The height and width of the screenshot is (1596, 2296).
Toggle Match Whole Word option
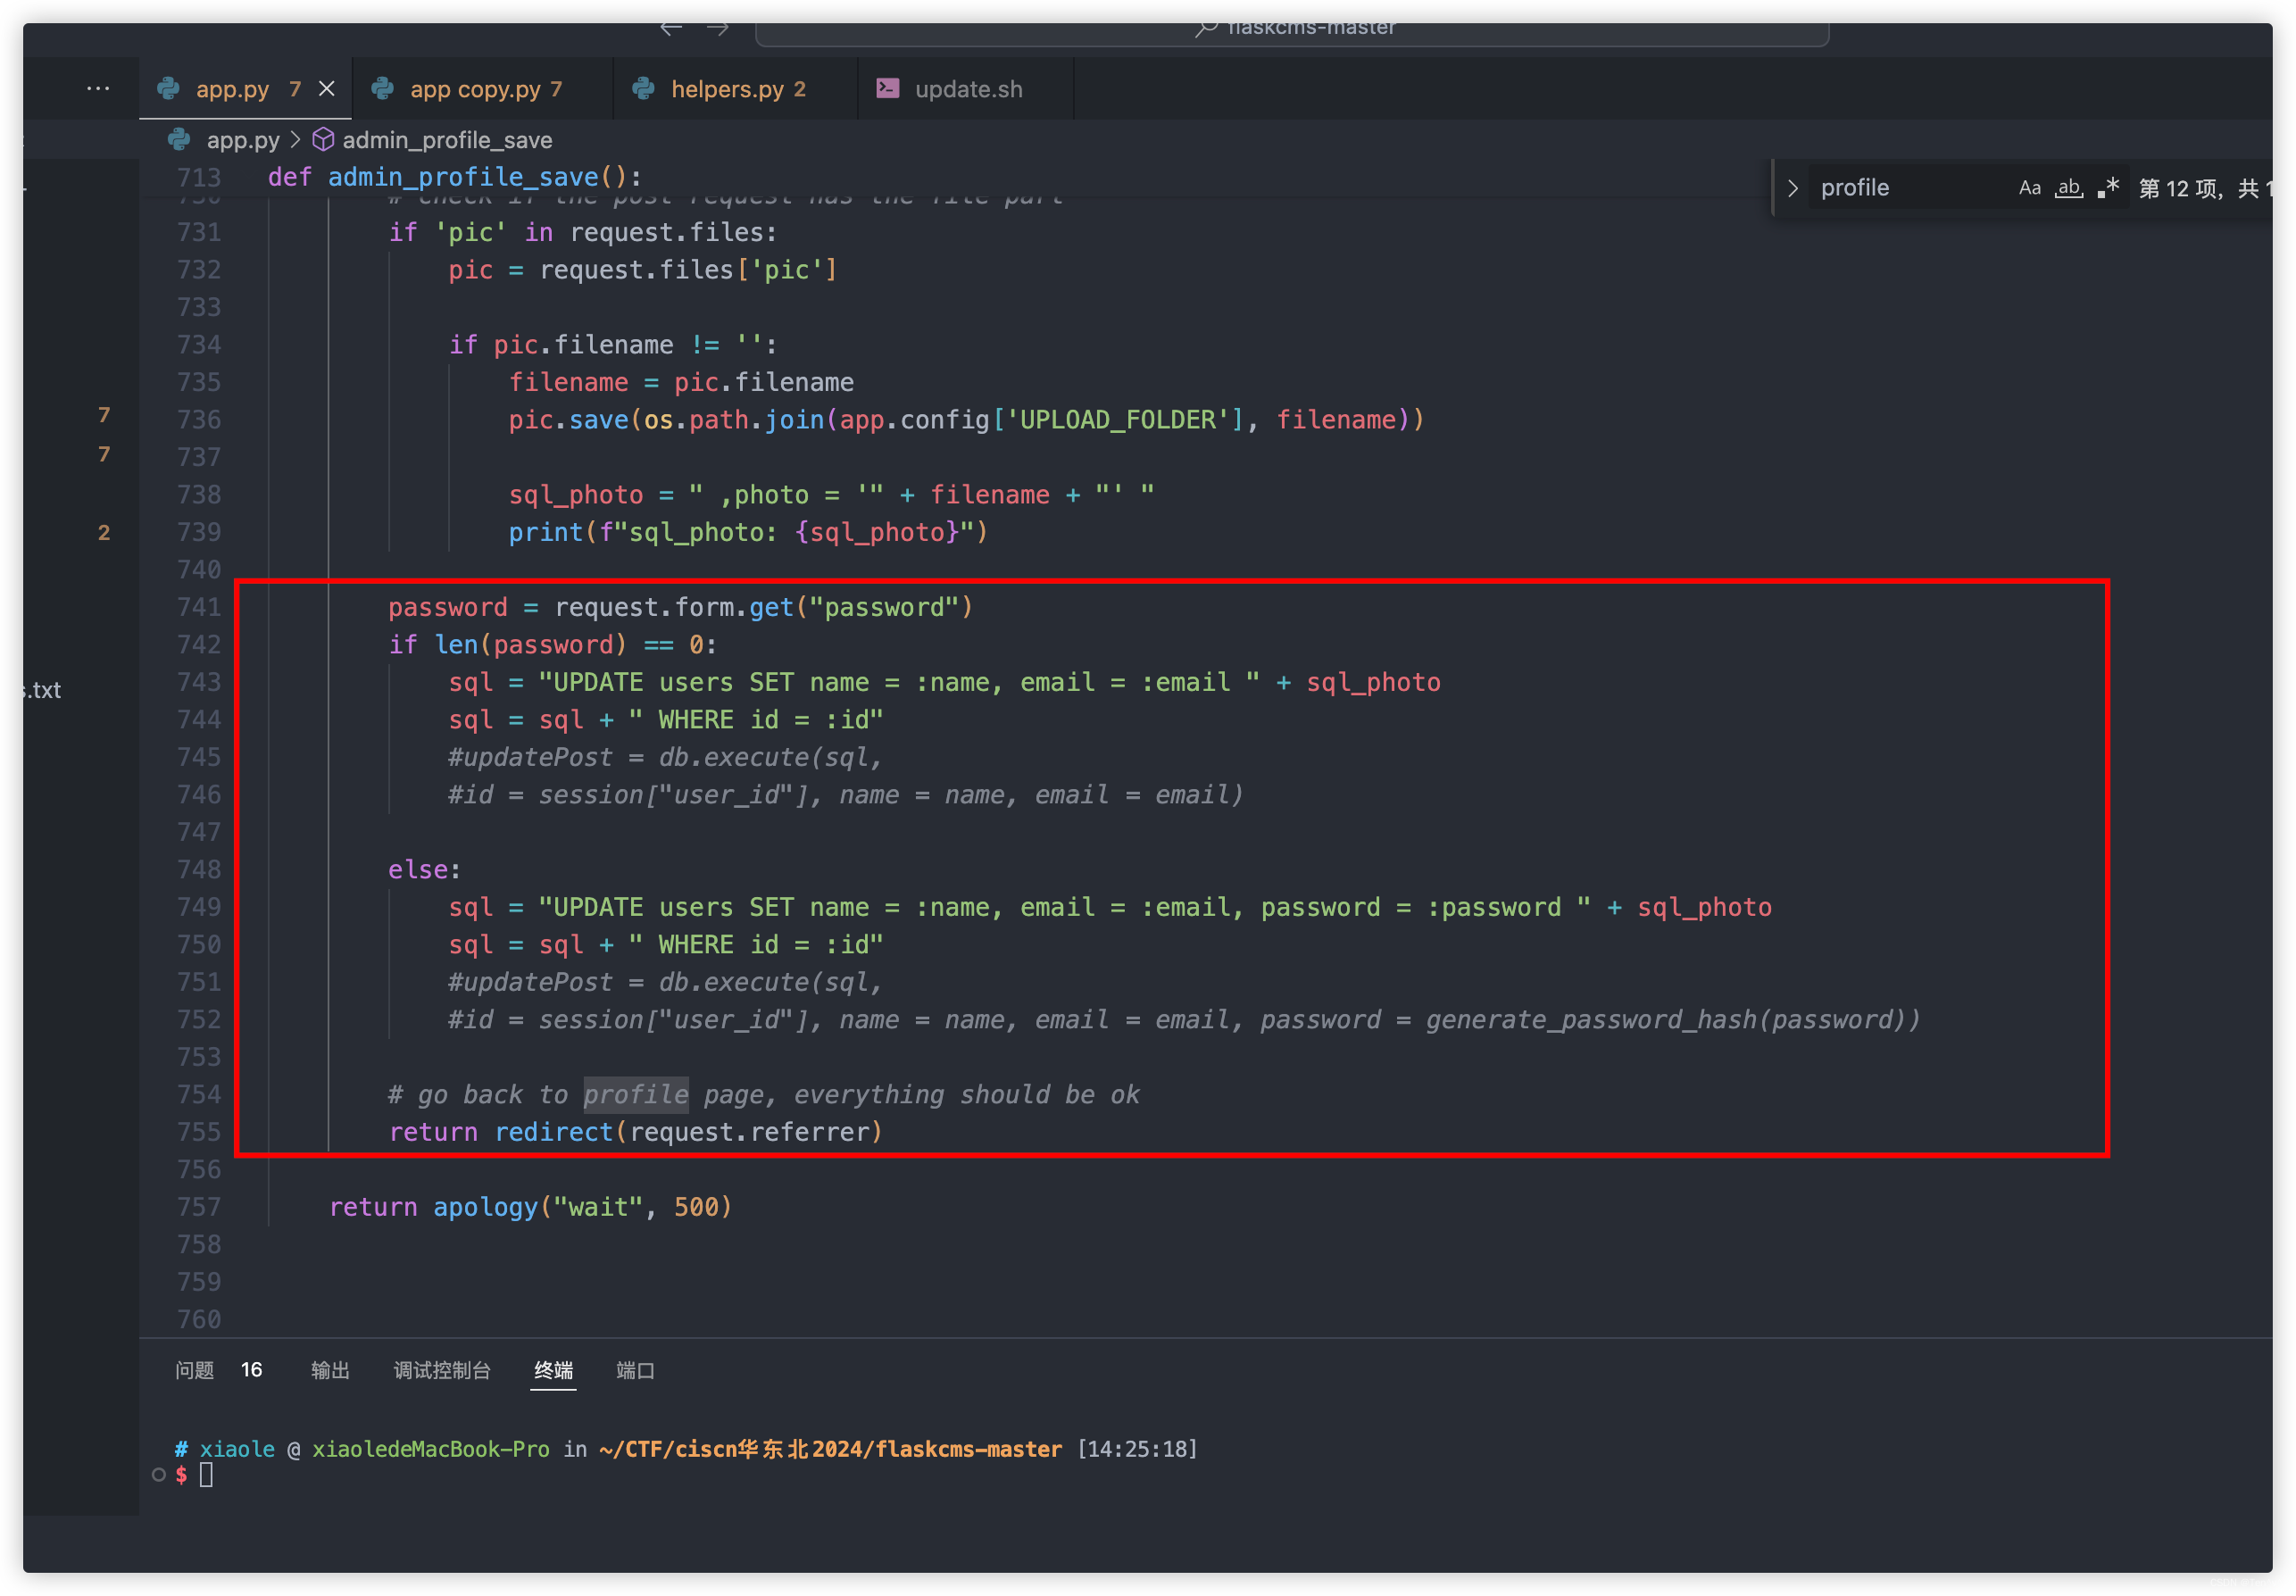2068,188
